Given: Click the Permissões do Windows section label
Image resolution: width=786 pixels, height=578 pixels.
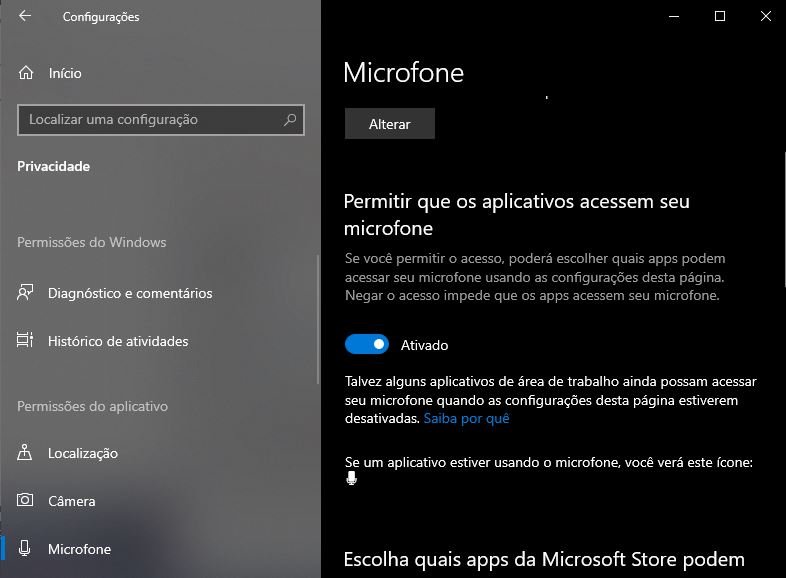Looking at the screenshot, I should click(x=92, y=242).
